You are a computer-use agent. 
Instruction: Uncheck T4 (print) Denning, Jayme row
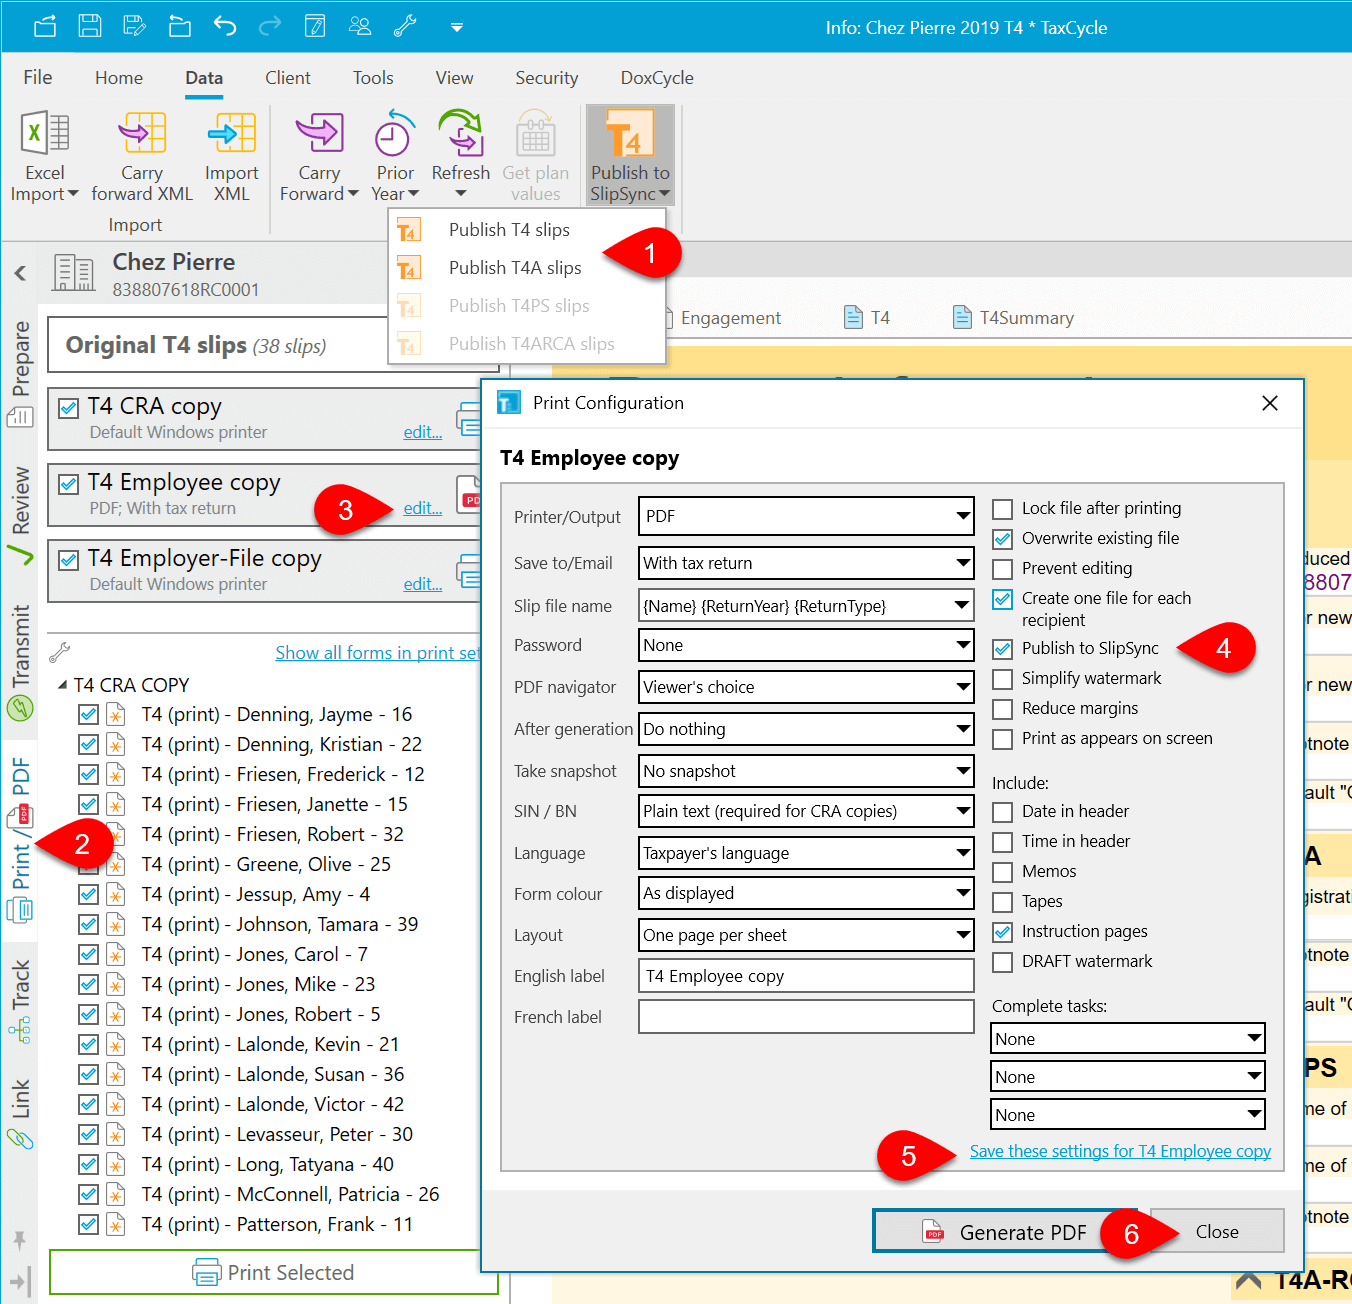pyautogui.click(x=88, y=714)
